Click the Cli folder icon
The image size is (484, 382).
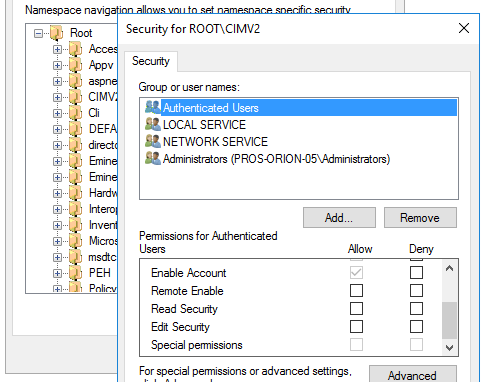(x=76, y=113)
